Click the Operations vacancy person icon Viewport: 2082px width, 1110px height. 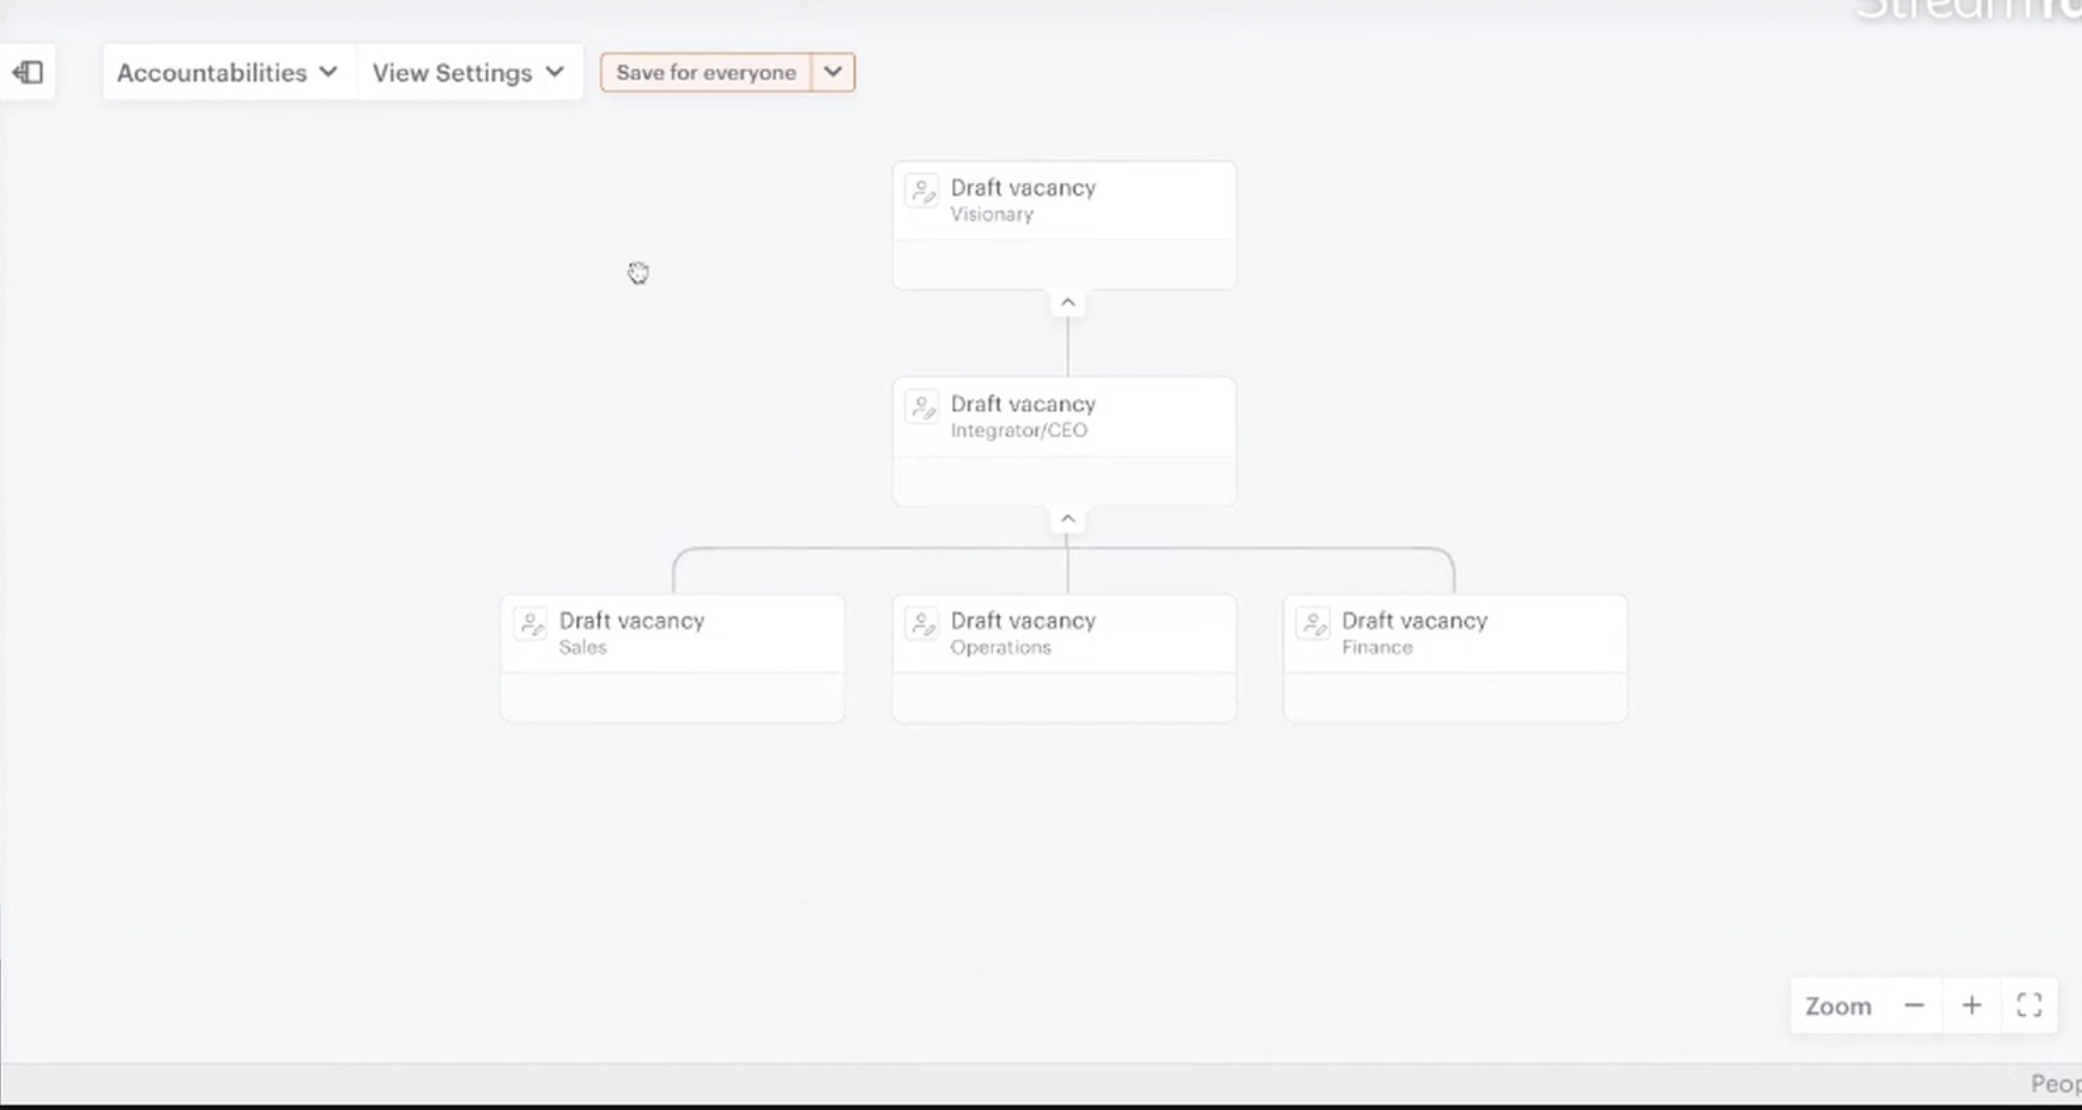click(921, 625)
